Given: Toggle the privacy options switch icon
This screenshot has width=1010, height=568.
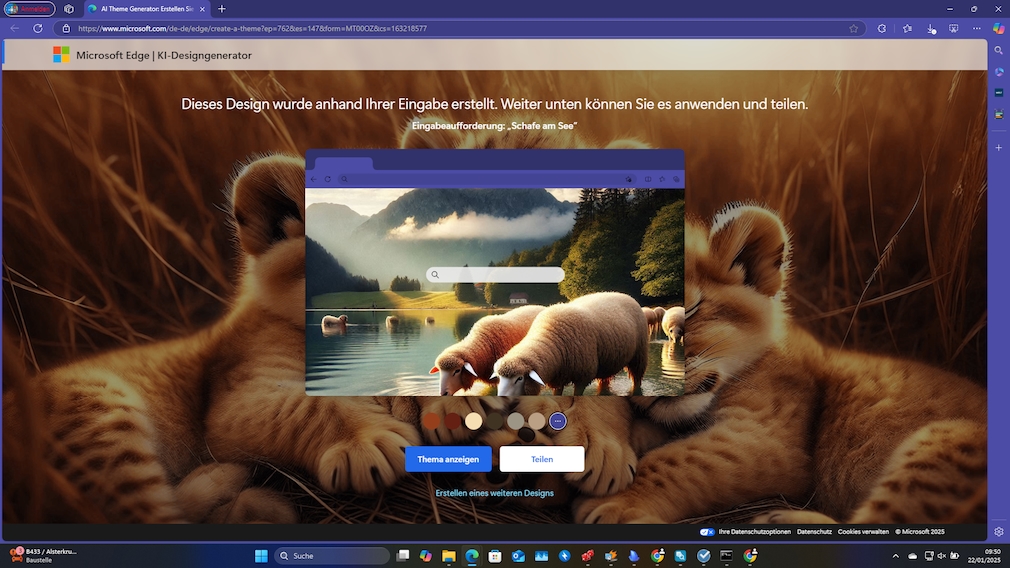Looking at the screenshot, I should [707, 532].
